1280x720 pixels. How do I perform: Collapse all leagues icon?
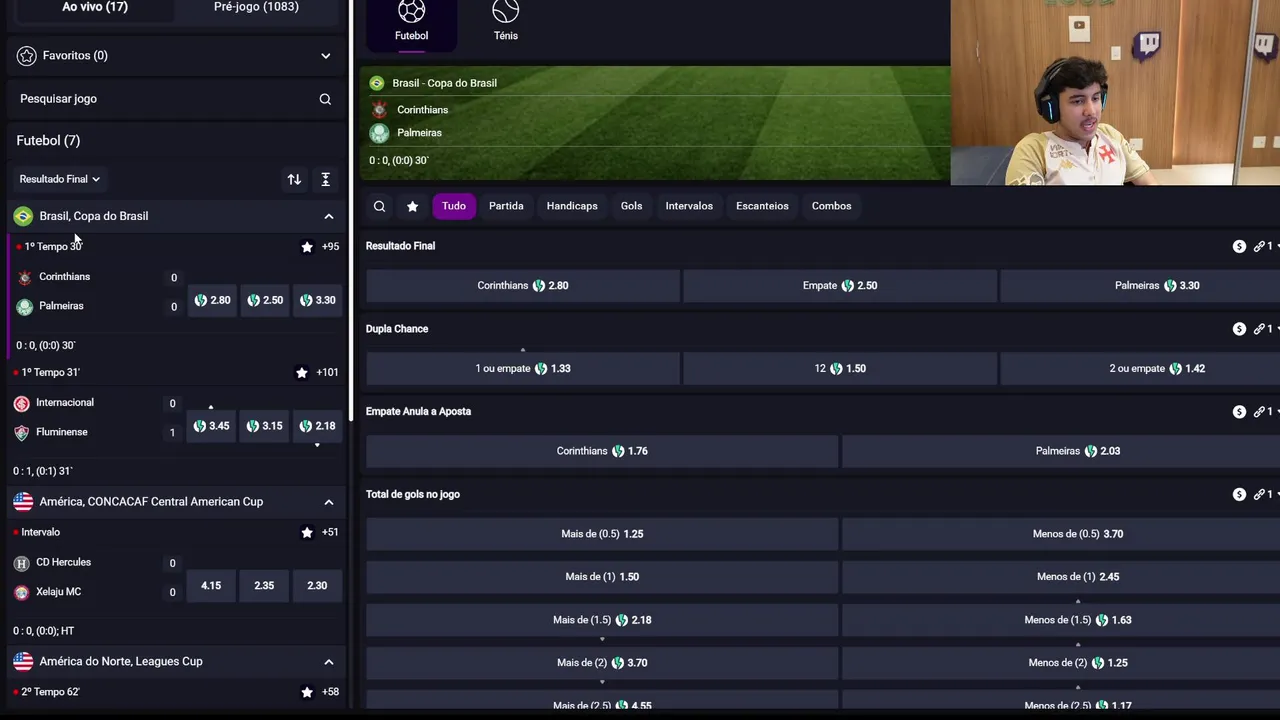click(x=325, y=179)
